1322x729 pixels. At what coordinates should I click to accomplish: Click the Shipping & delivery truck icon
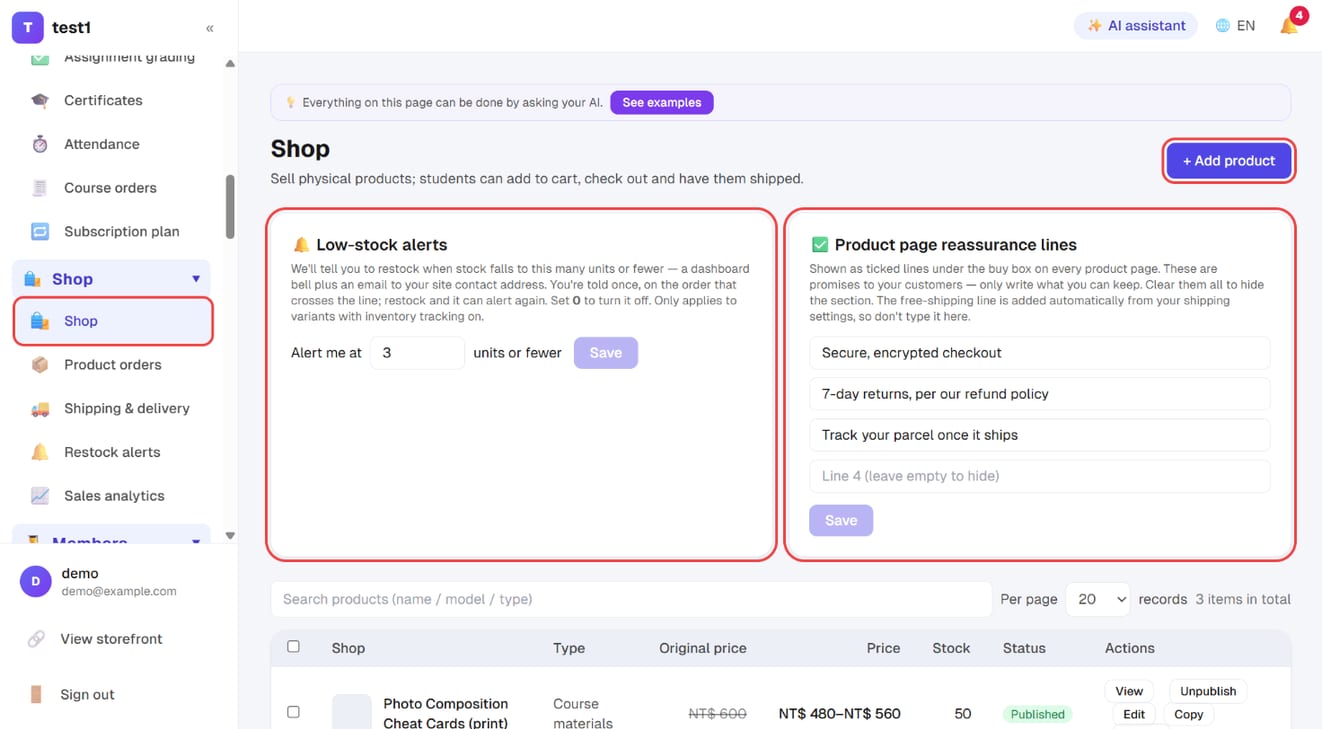[40, 409]
